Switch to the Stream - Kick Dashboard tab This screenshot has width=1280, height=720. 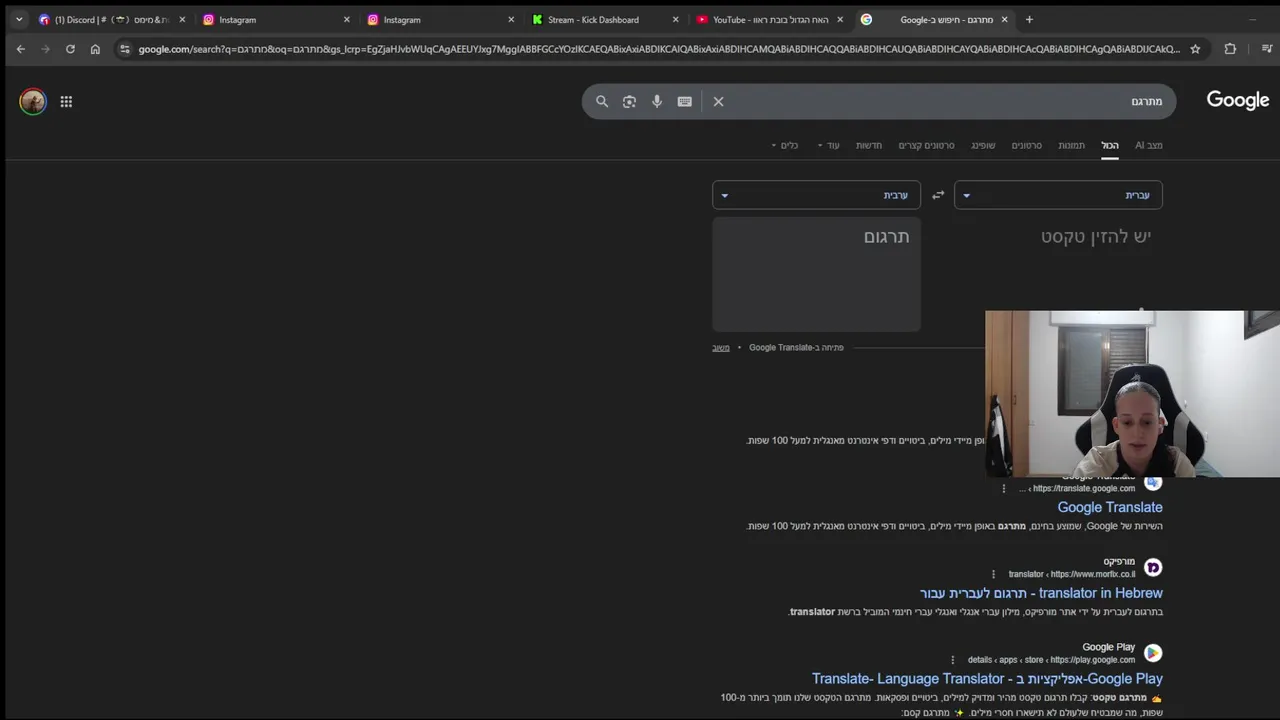(605, 19)
